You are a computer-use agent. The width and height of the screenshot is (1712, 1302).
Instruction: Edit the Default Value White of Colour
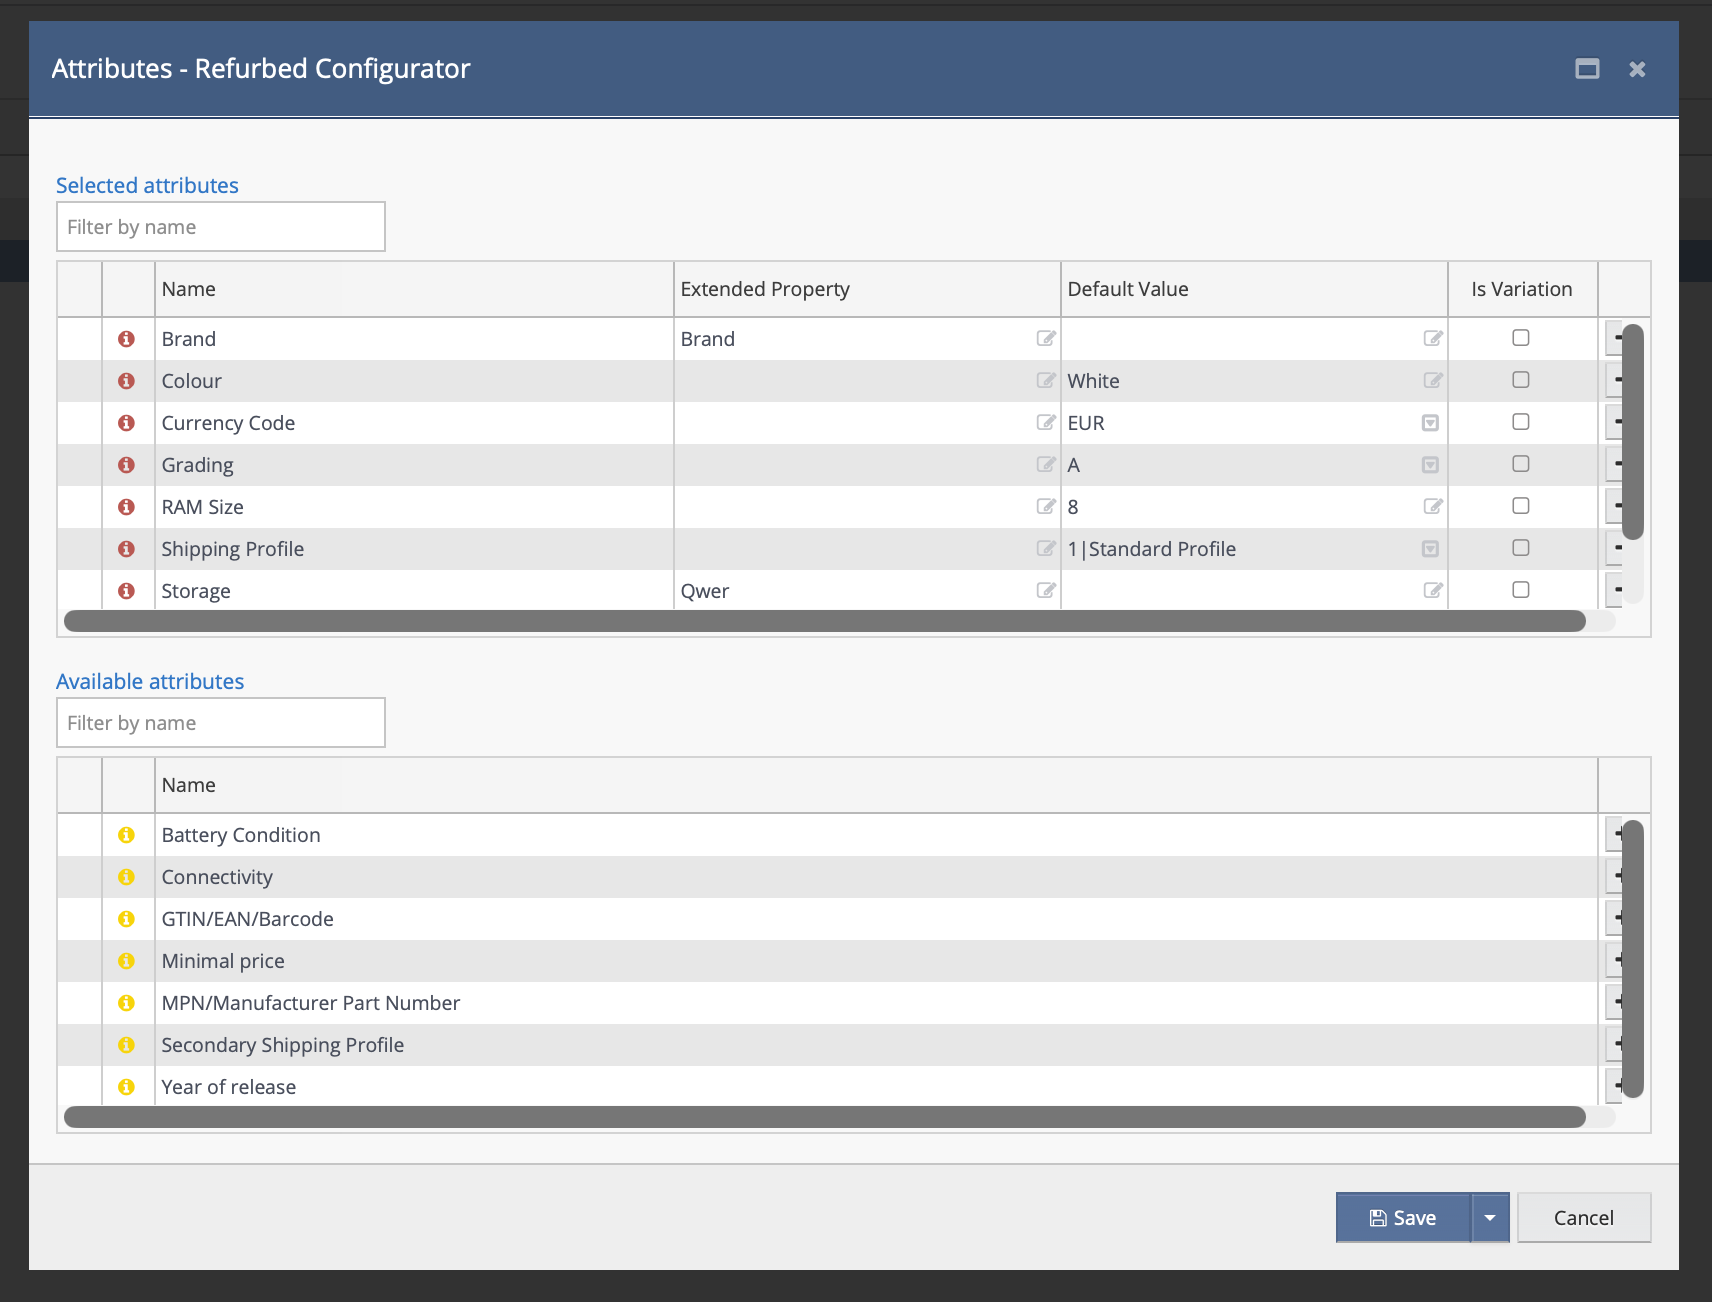coord(1433,380)
